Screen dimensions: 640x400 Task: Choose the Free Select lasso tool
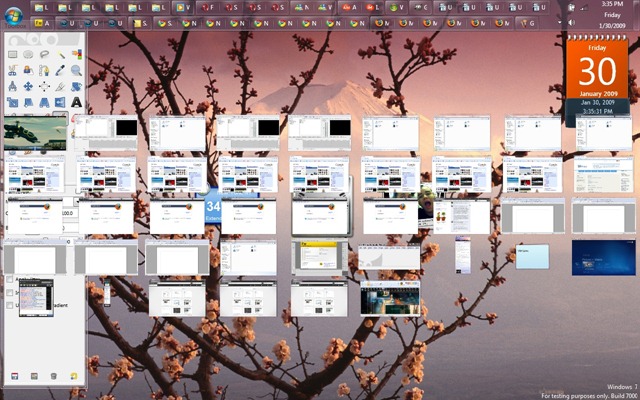point(44,54)
